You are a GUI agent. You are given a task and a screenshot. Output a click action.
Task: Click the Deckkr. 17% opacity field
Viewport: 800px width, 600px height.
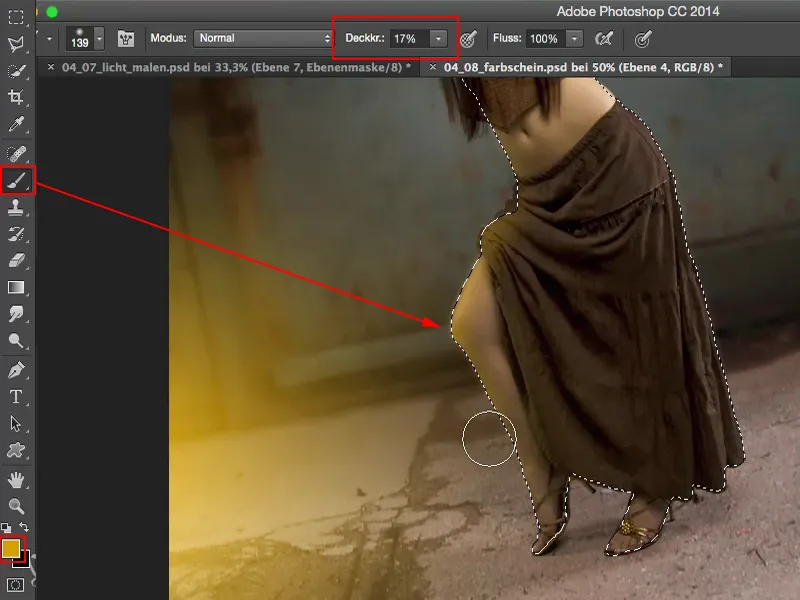(x=410, y=39)
